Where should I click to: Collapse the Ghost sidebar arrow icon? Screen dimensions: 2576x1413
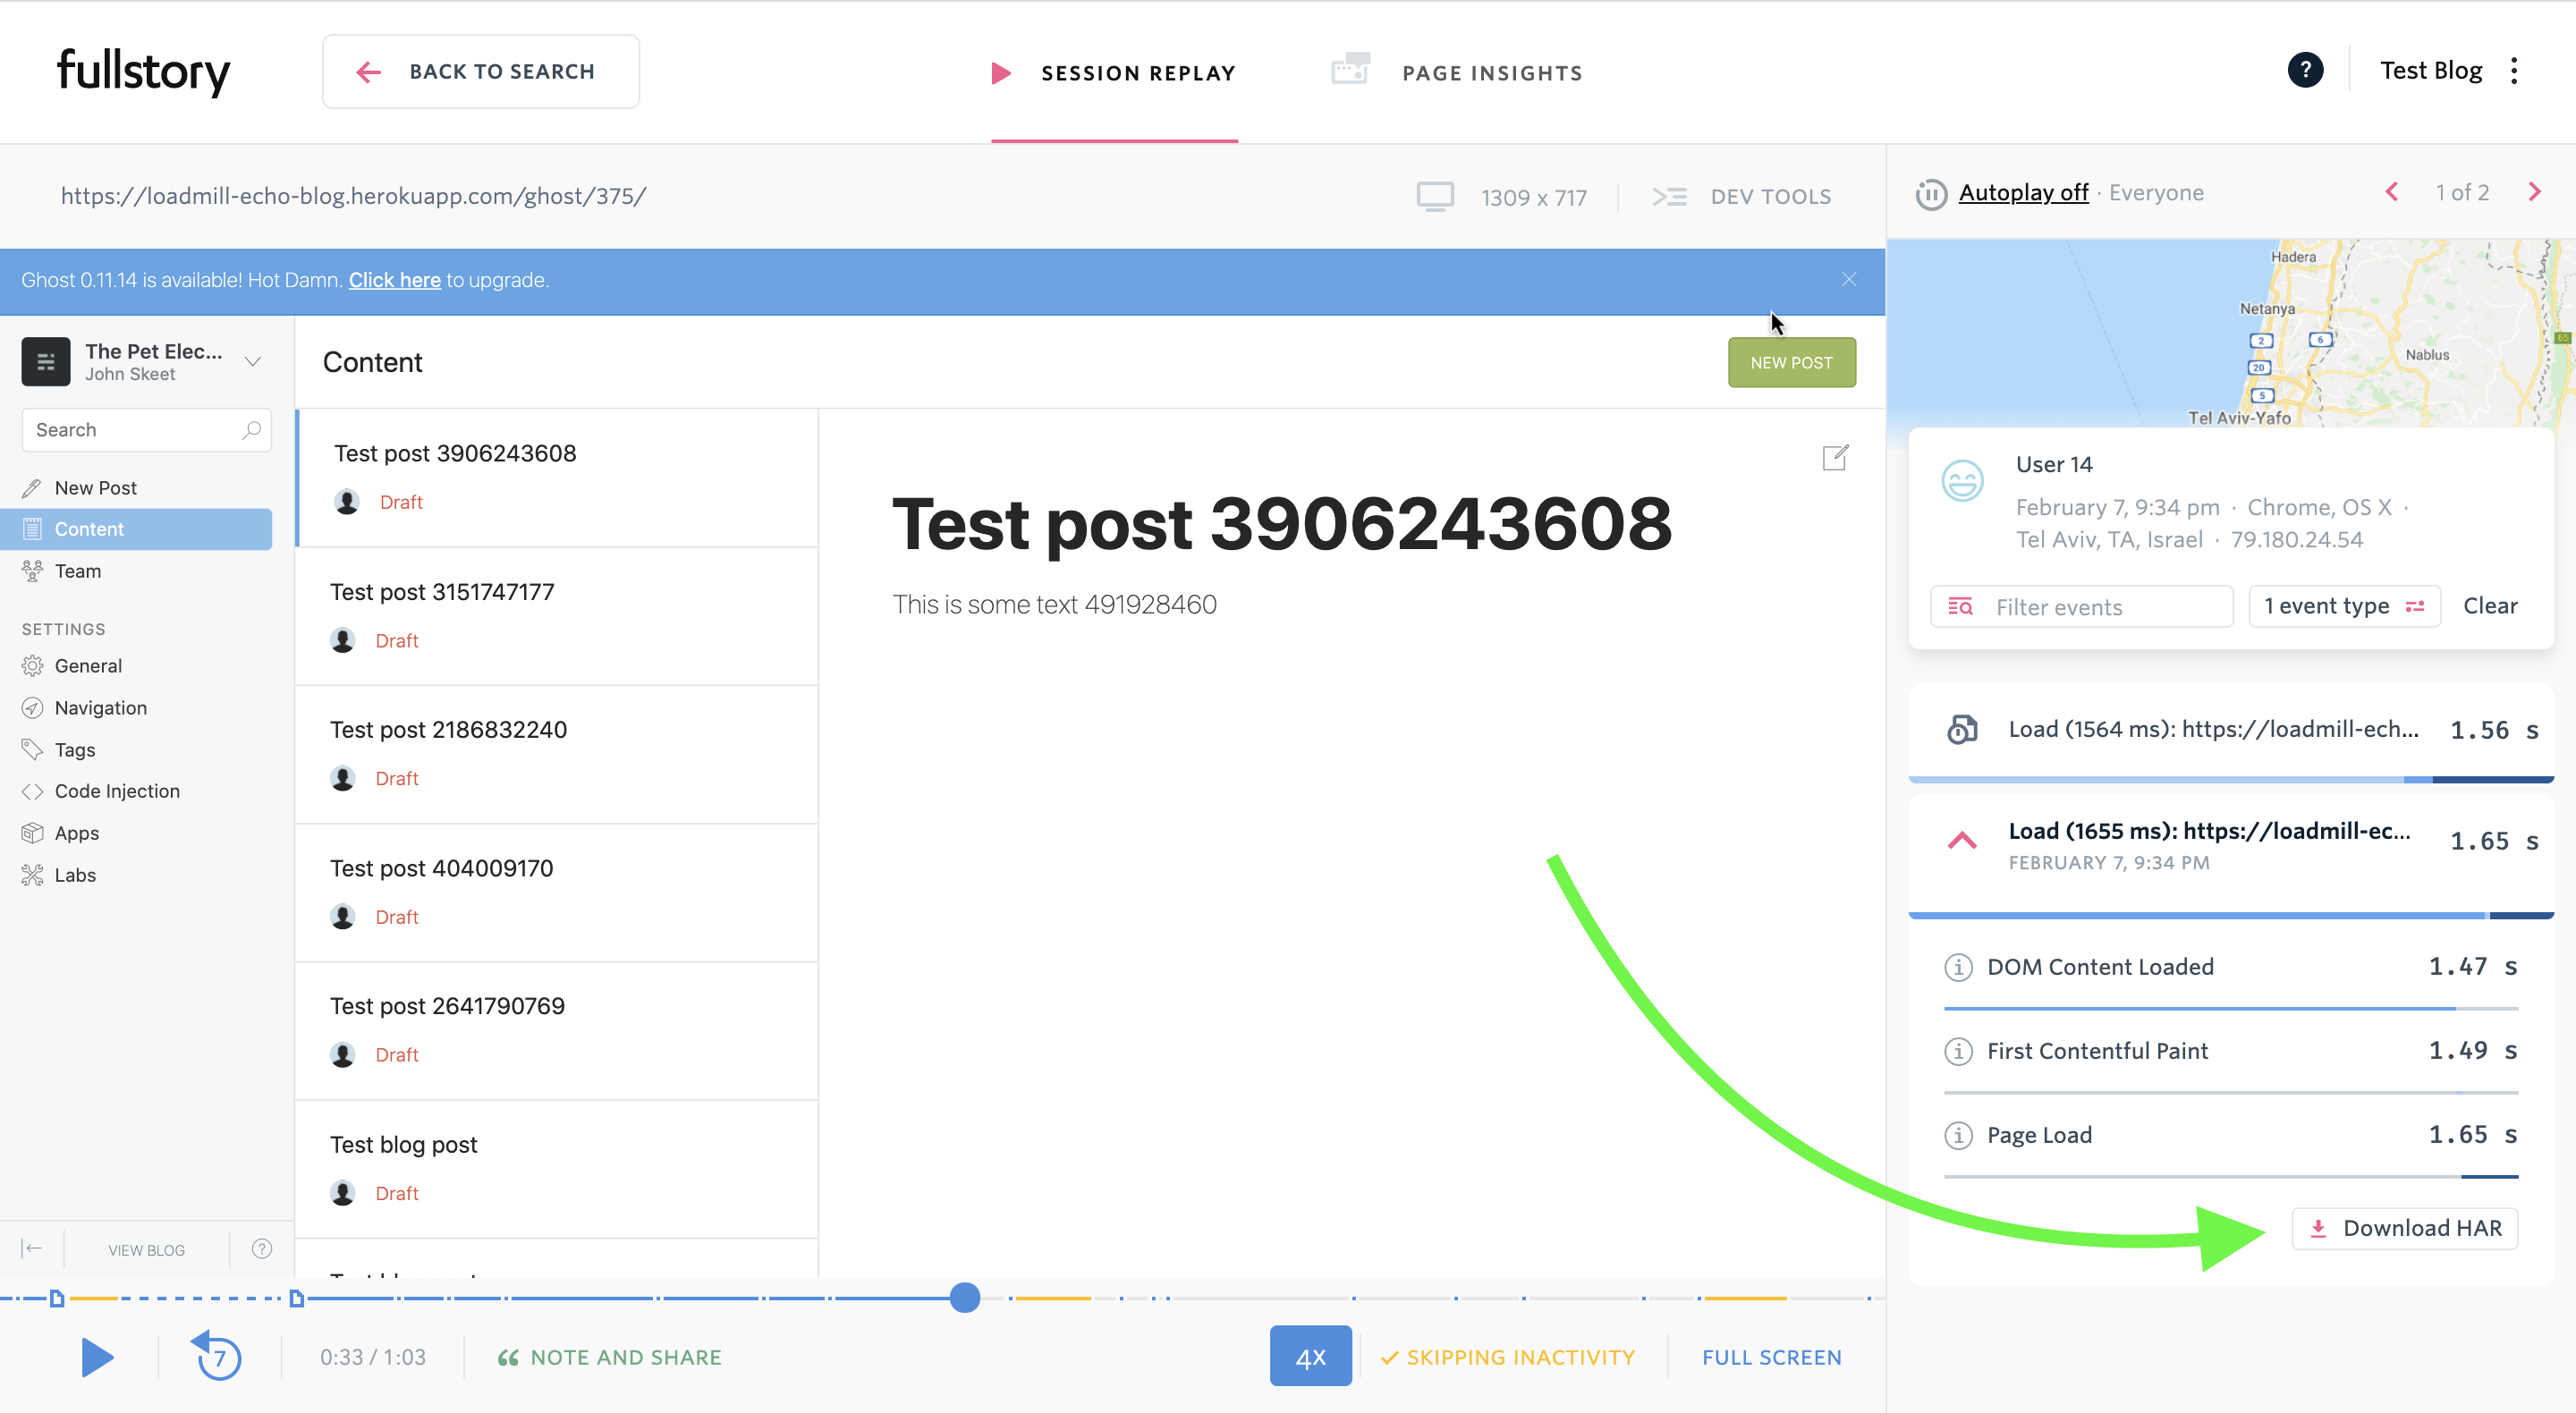[32, 1249]
